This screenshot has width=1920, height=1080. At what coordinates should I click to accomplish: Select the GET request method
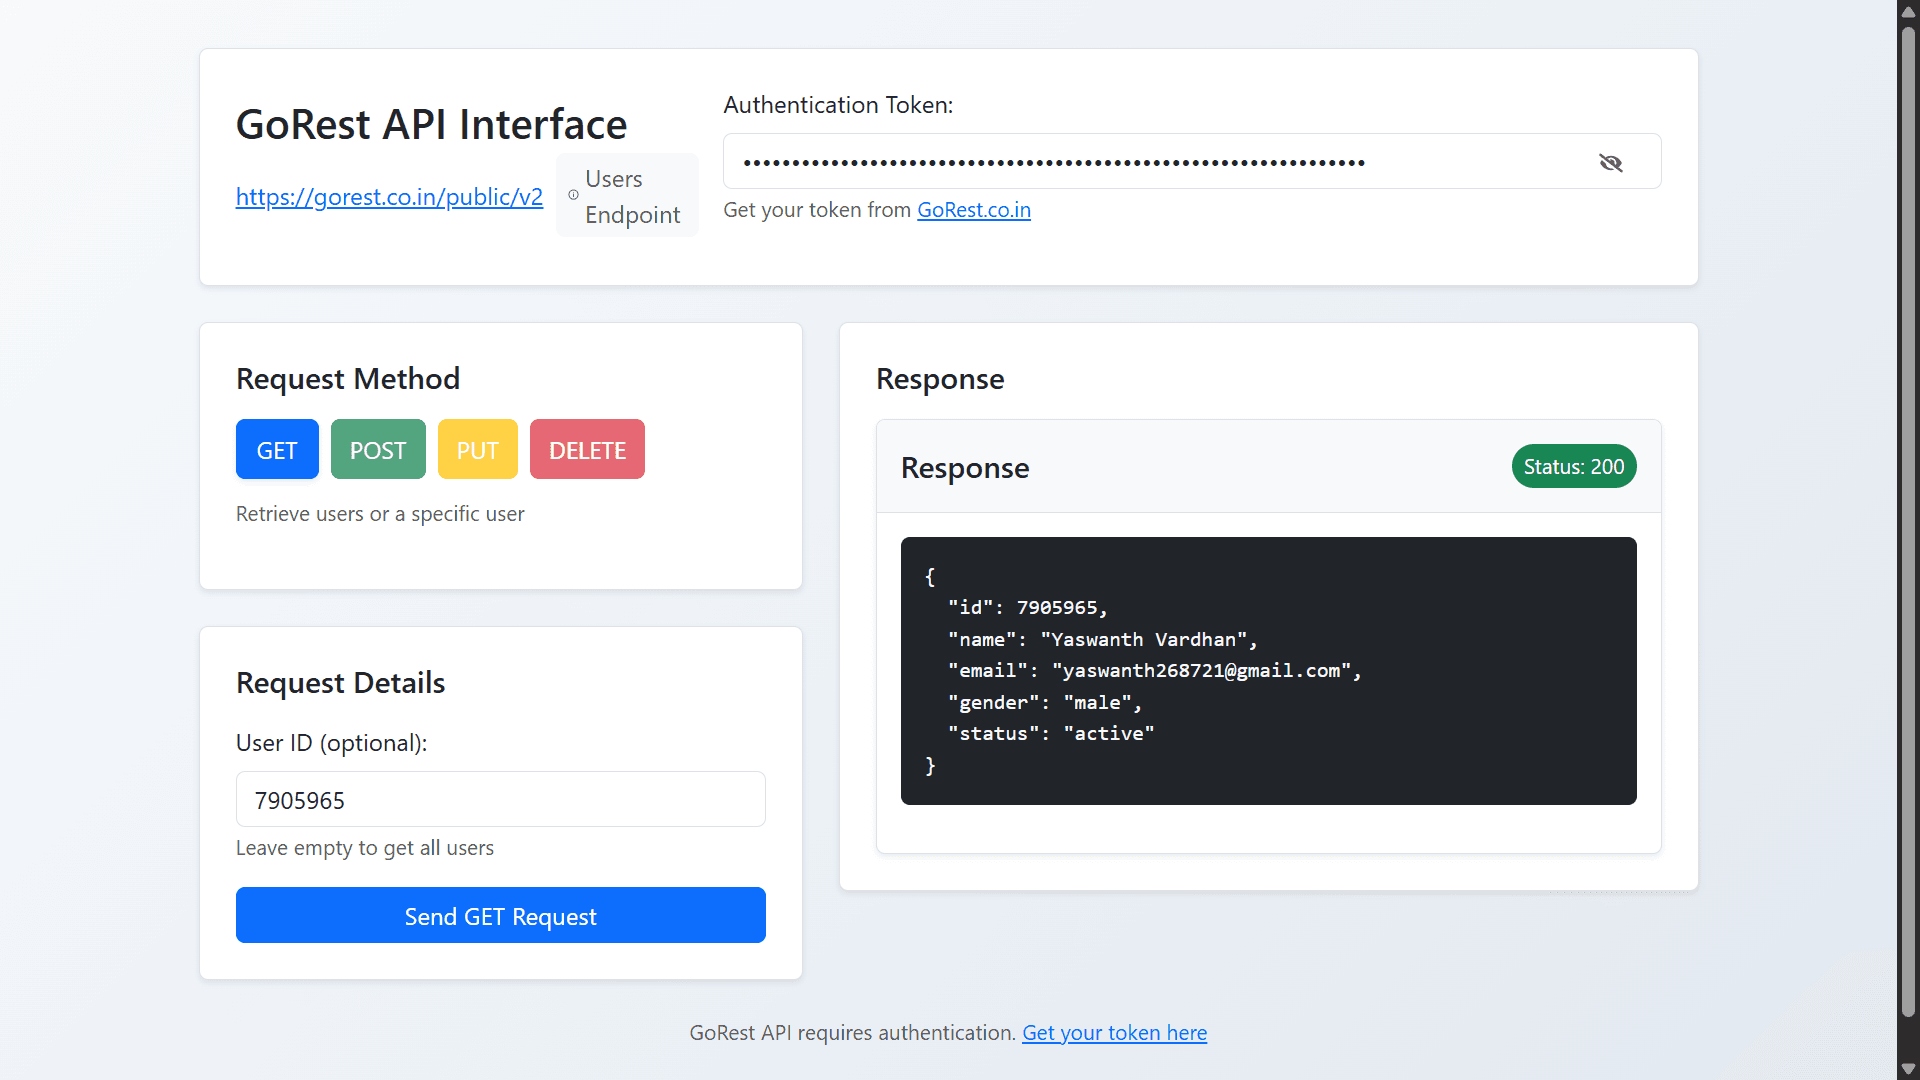276,449
